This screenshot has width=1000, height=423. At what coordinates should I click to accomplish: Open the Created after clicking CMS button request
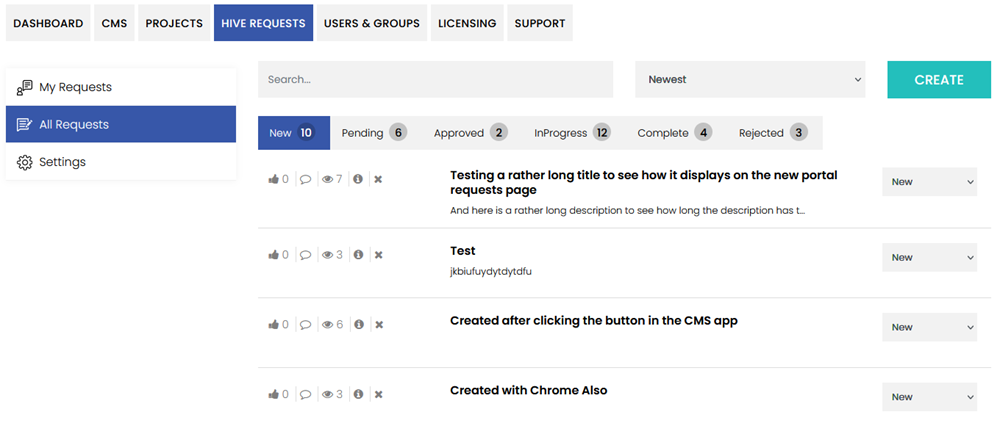593,321
